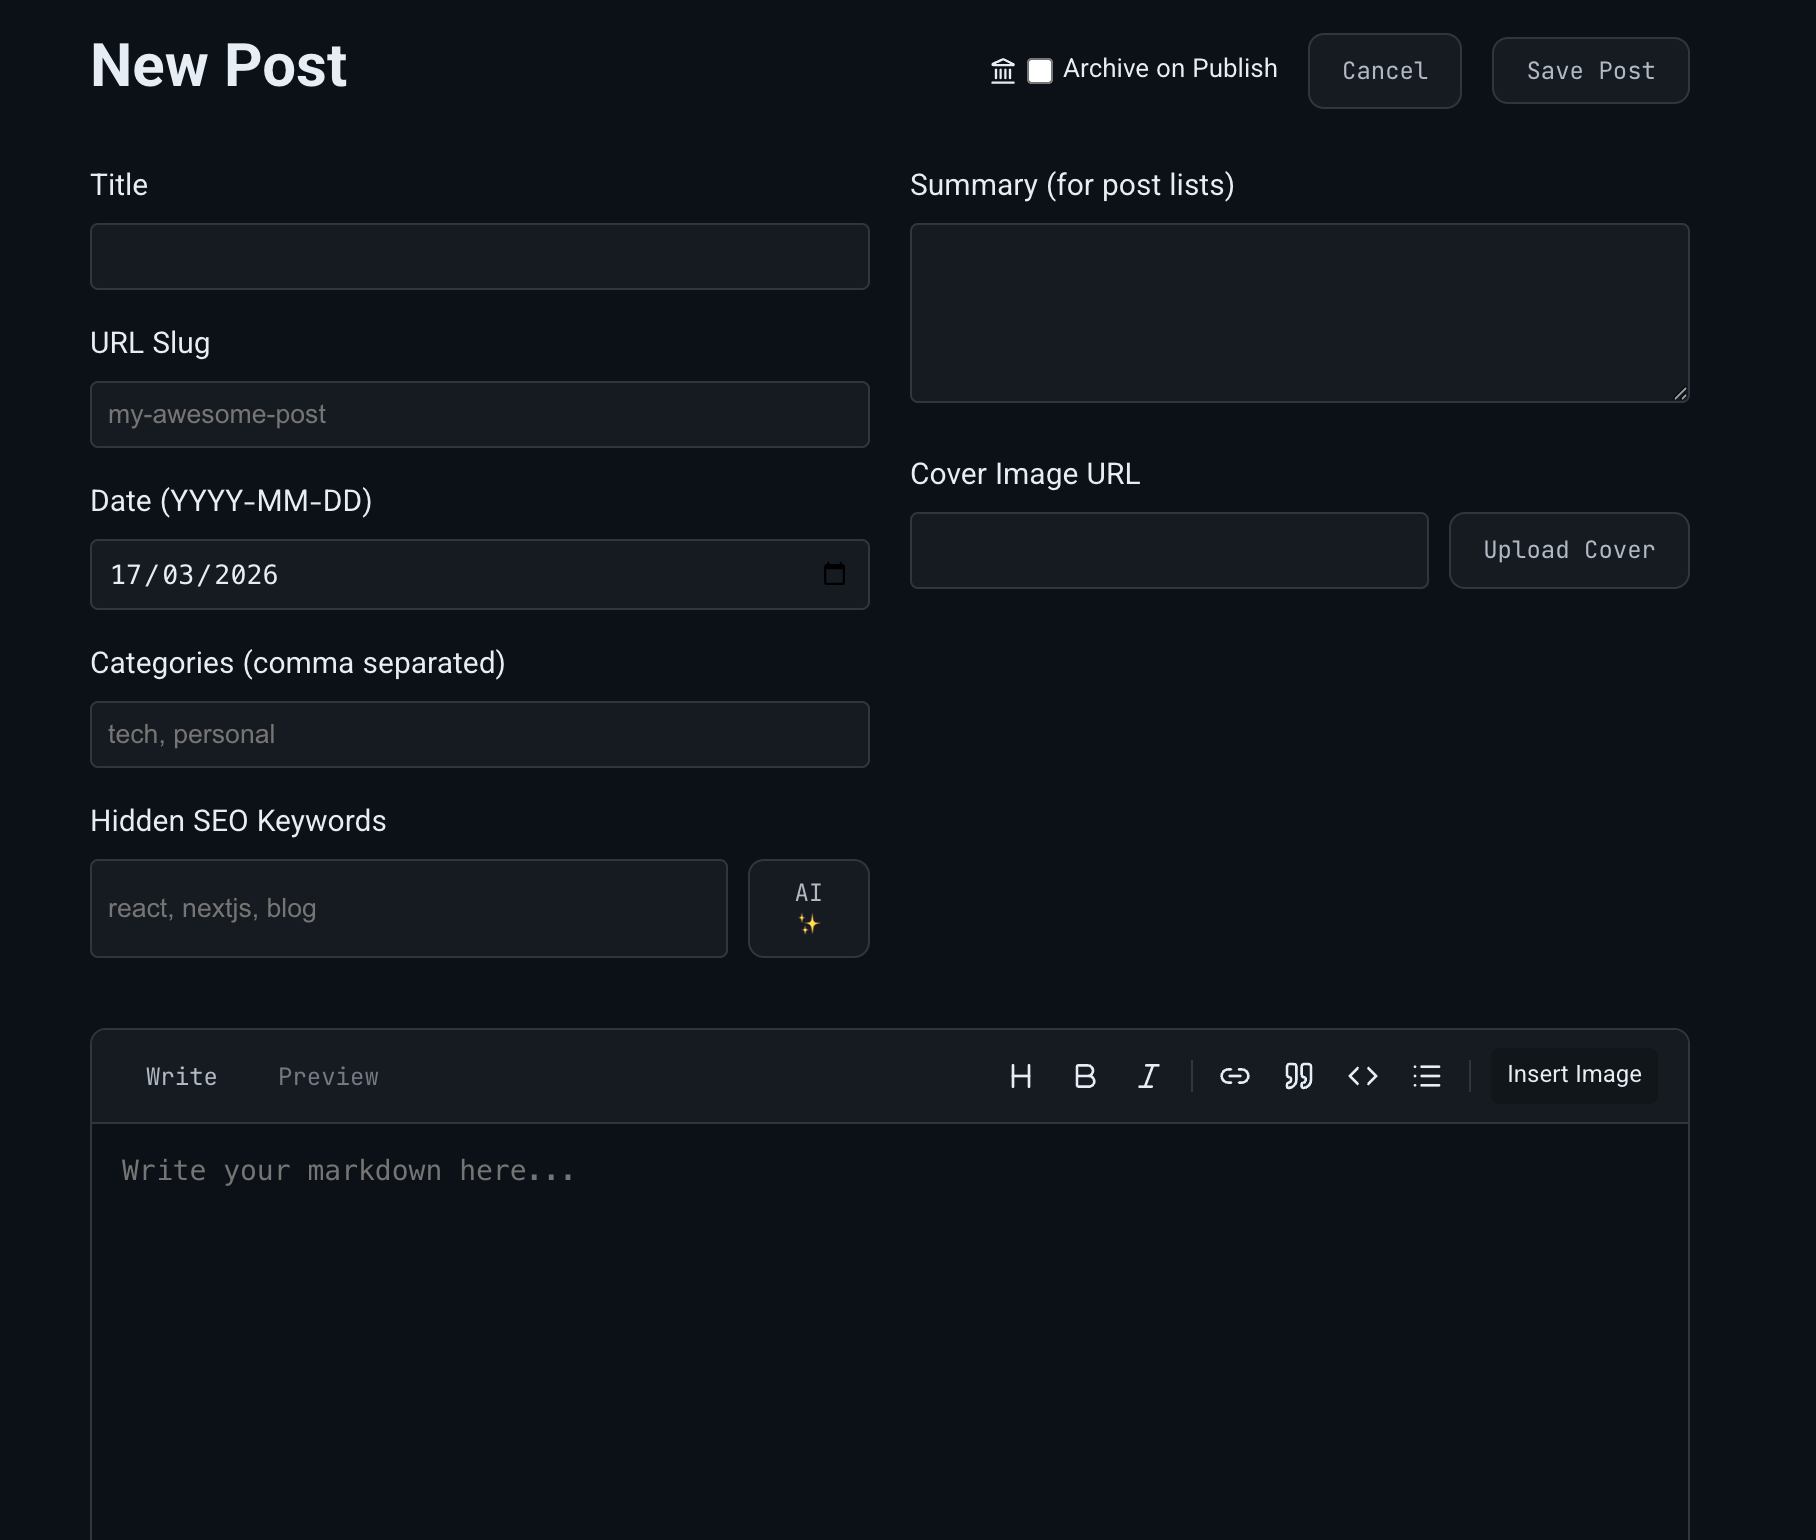The image size is (1816, 1540).
Task: Insert a blockquote using the quote icon
Action: (x=1298, y=1076)
